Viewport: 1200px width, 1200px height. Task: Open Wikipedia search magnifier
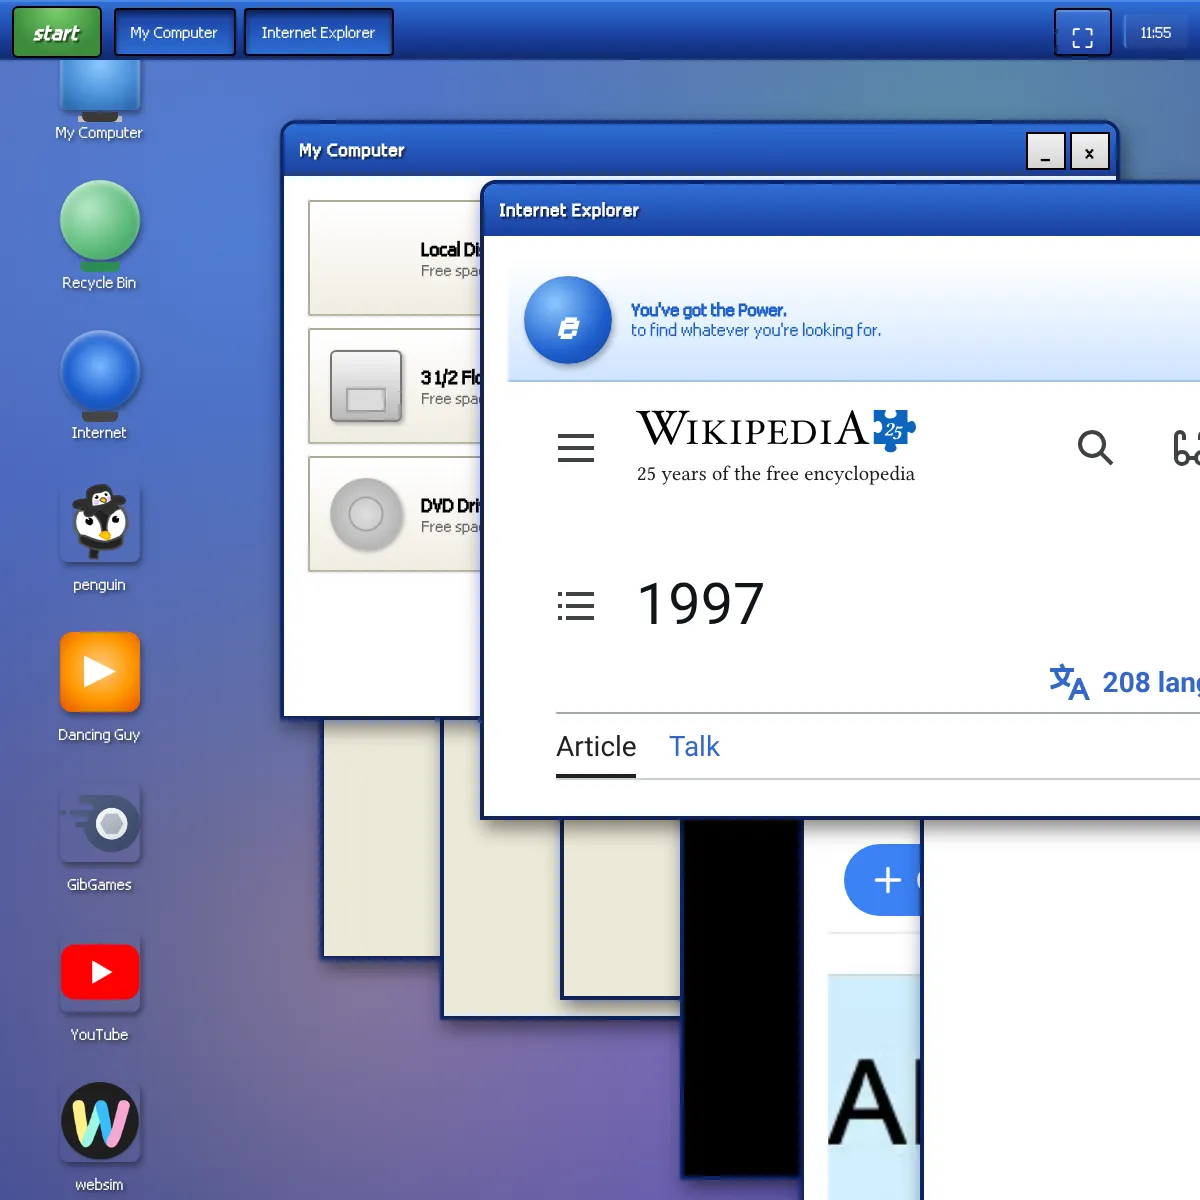[x=1095, y=447]
